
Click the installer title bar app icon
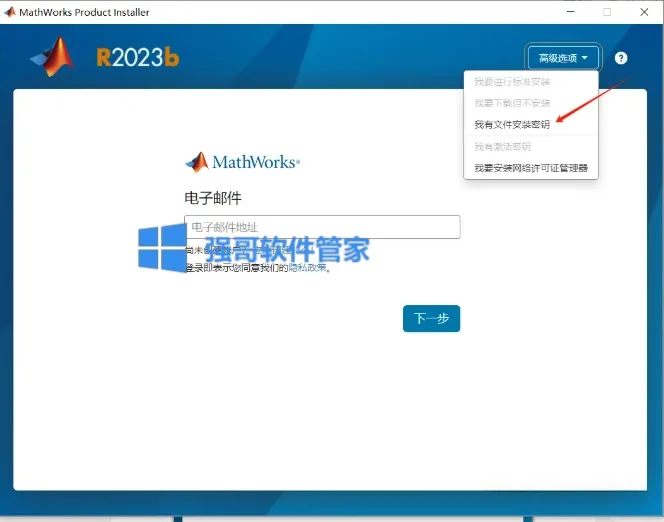[x=10, y=12]
